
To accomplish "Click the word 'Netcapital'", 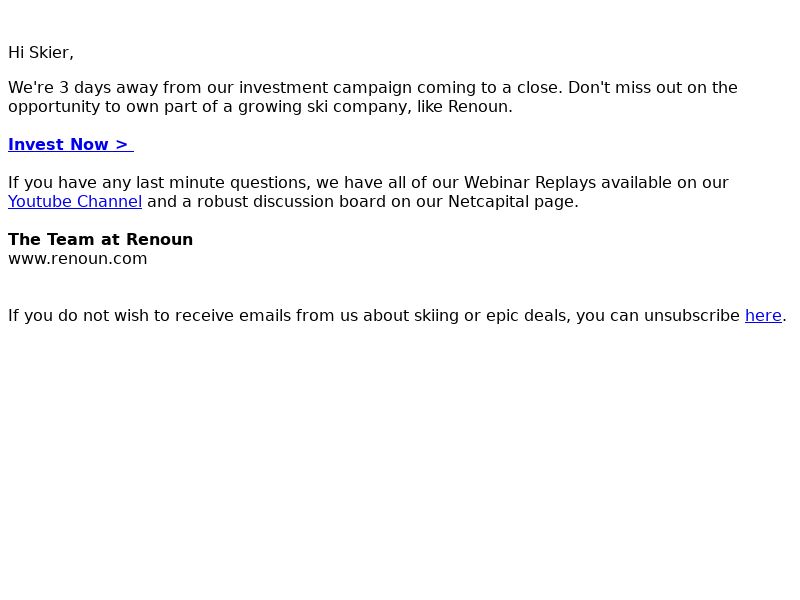I will [491, 201].
